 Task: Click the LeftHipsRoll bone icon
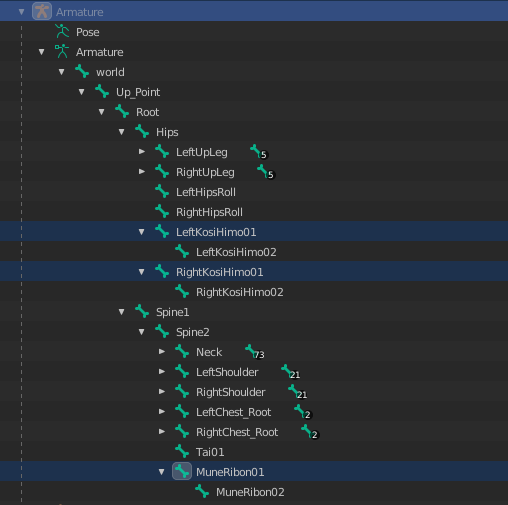[162, 192]
